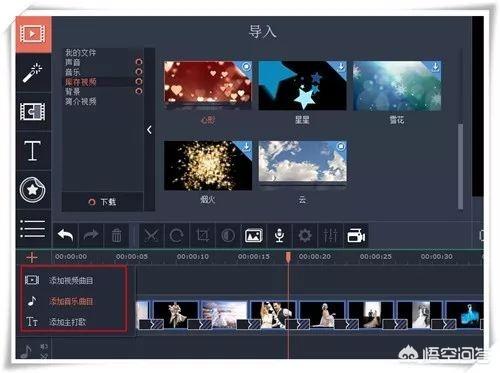The width and height of the screenshot is (500, 373).
Task: Click the microphone Record audio icon
Action: point(279,235)
